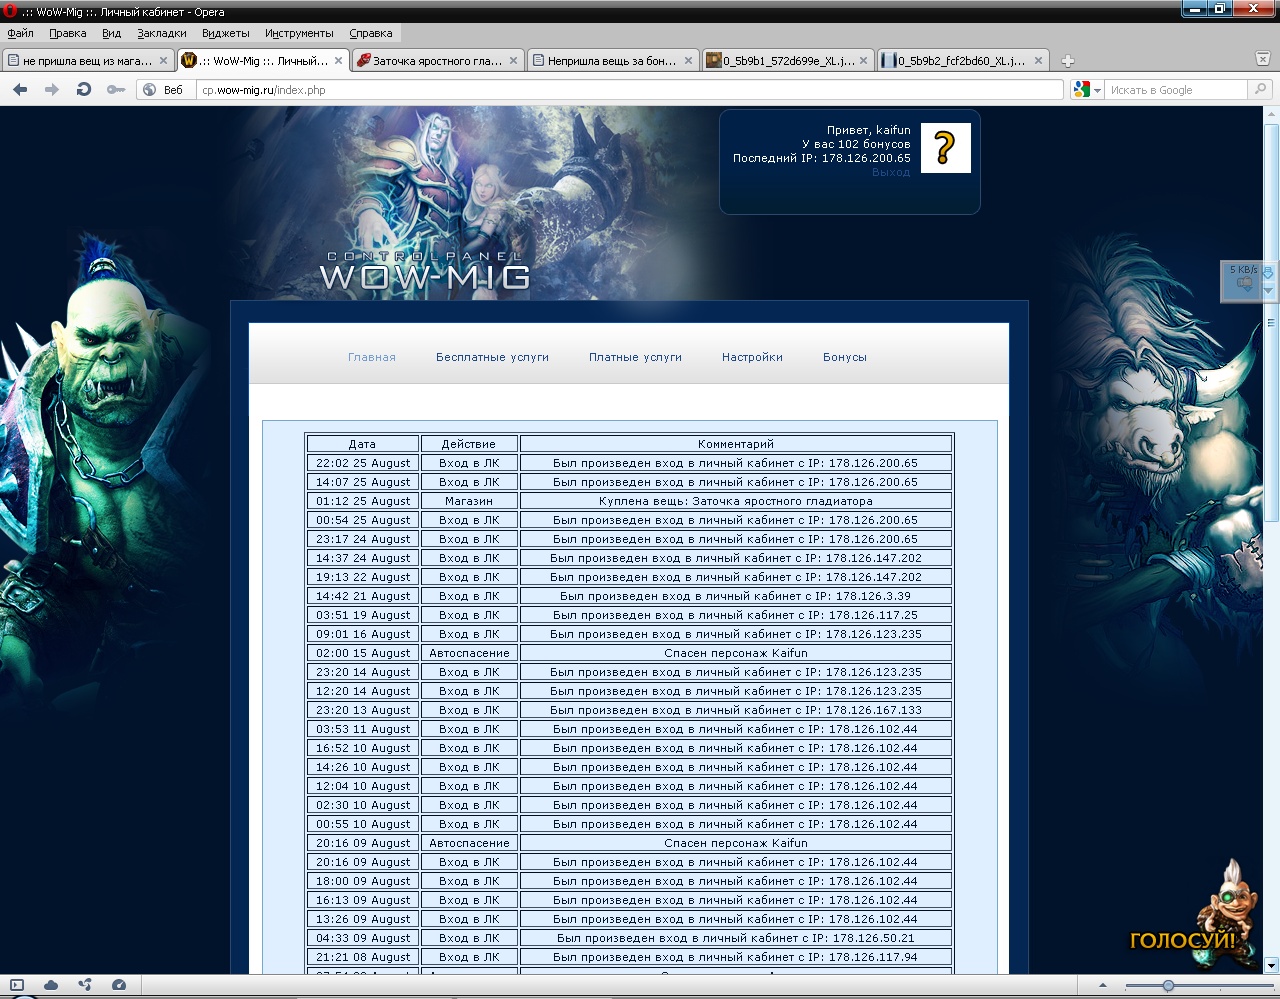This screenshot has width=1280, height=999.
Task: Open the Виджеты menu
Action: point(226,33)
